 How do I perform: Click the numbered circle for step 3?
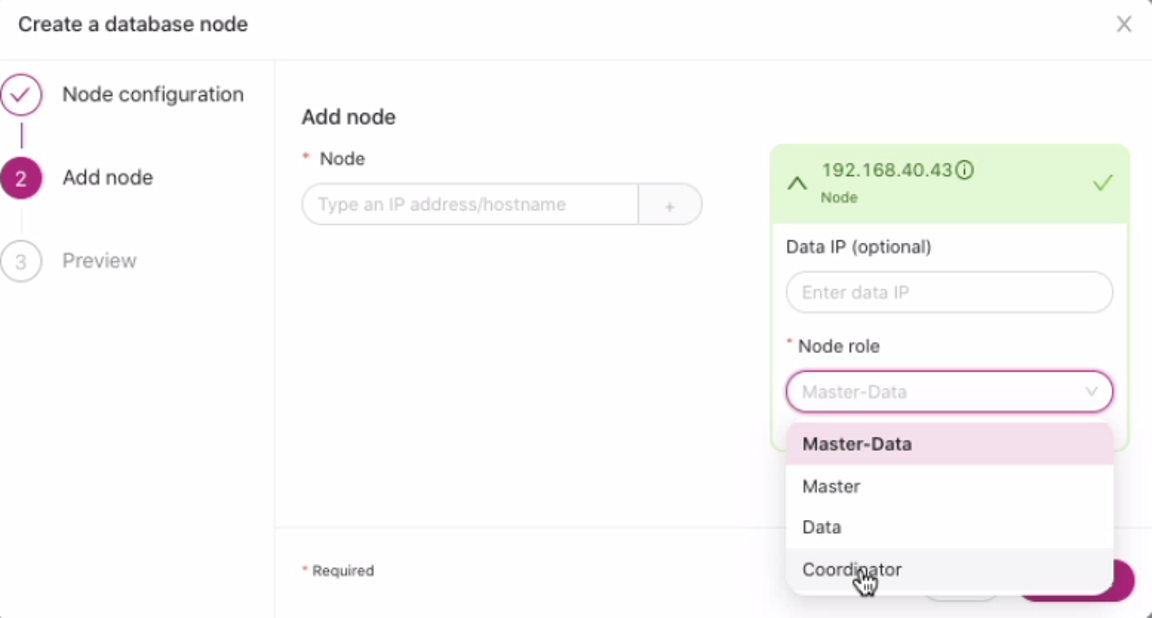pos(22,261)
